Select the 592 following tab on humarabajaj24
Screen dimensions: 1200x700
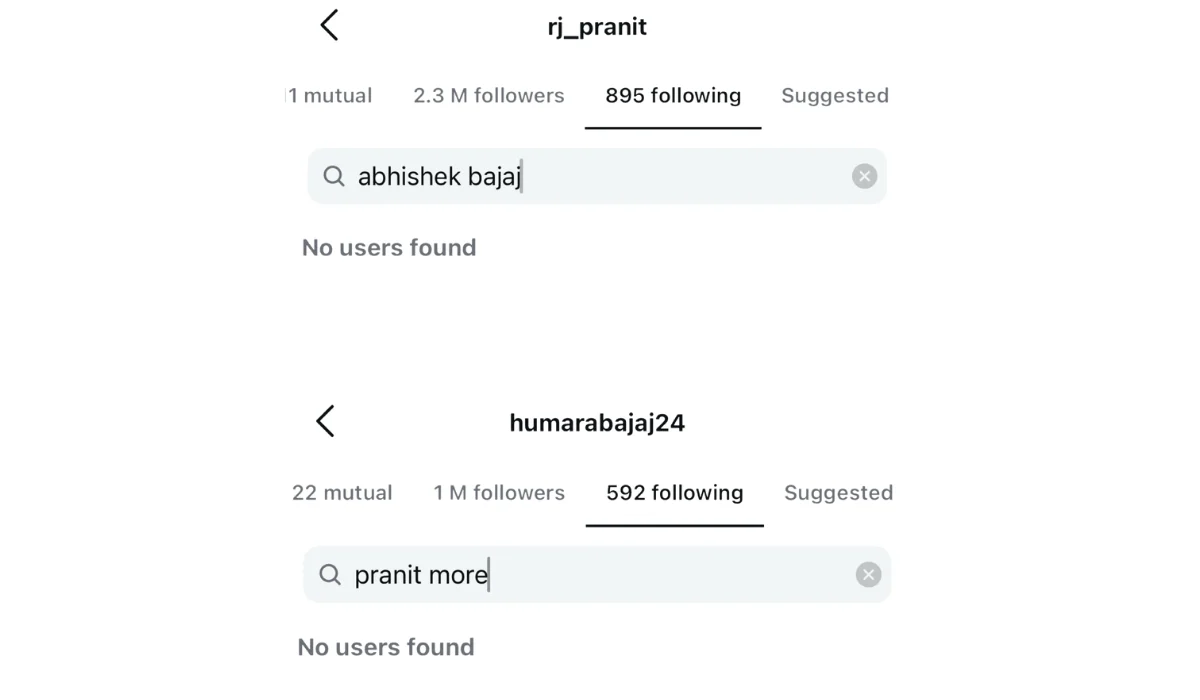[x=674, y=492]
